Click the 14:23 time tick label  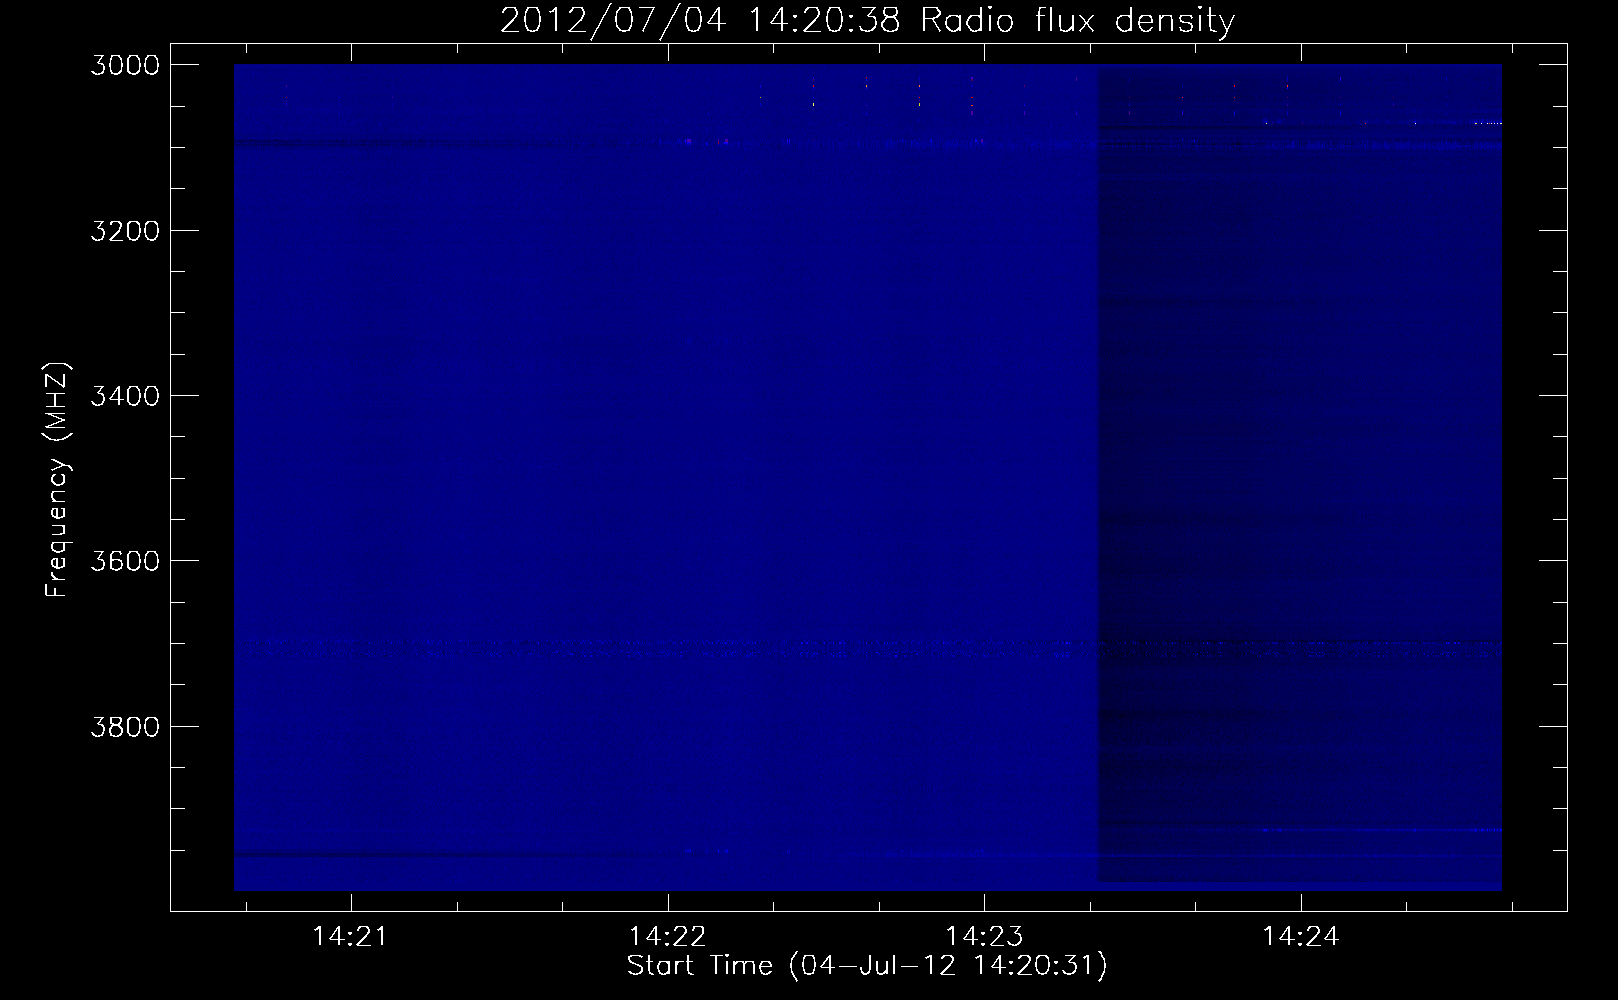[984, 937]
